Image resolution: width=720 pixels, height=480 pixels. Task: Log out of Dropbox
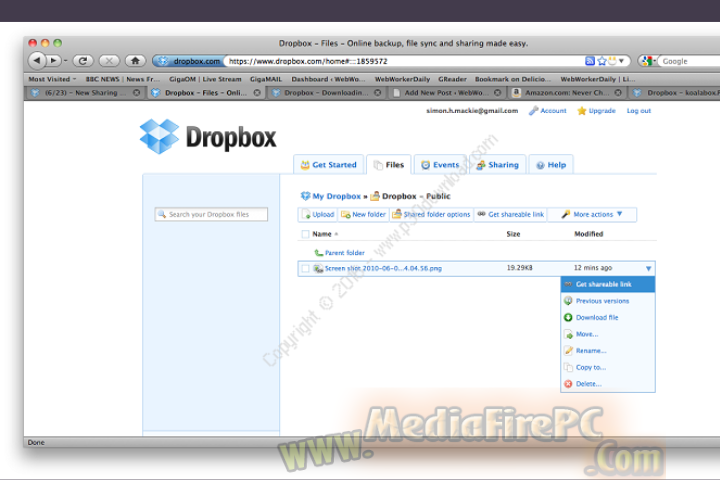pyautogui.click(x=639, y=111)
